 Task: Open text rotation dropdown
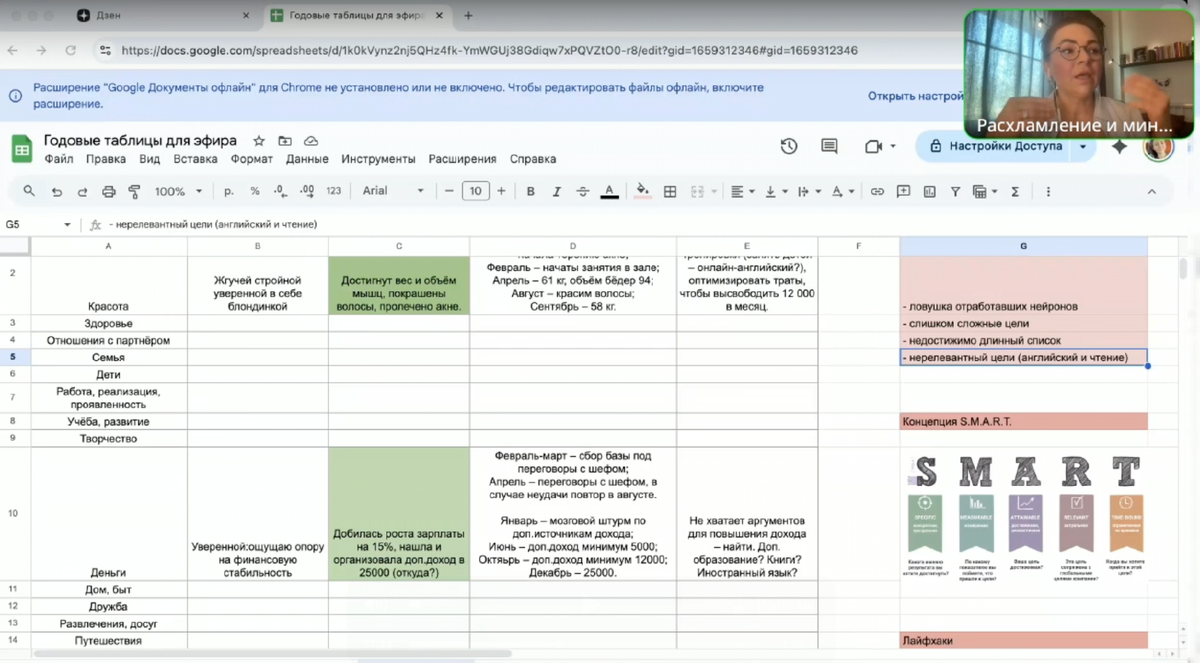tap(844, 191)
